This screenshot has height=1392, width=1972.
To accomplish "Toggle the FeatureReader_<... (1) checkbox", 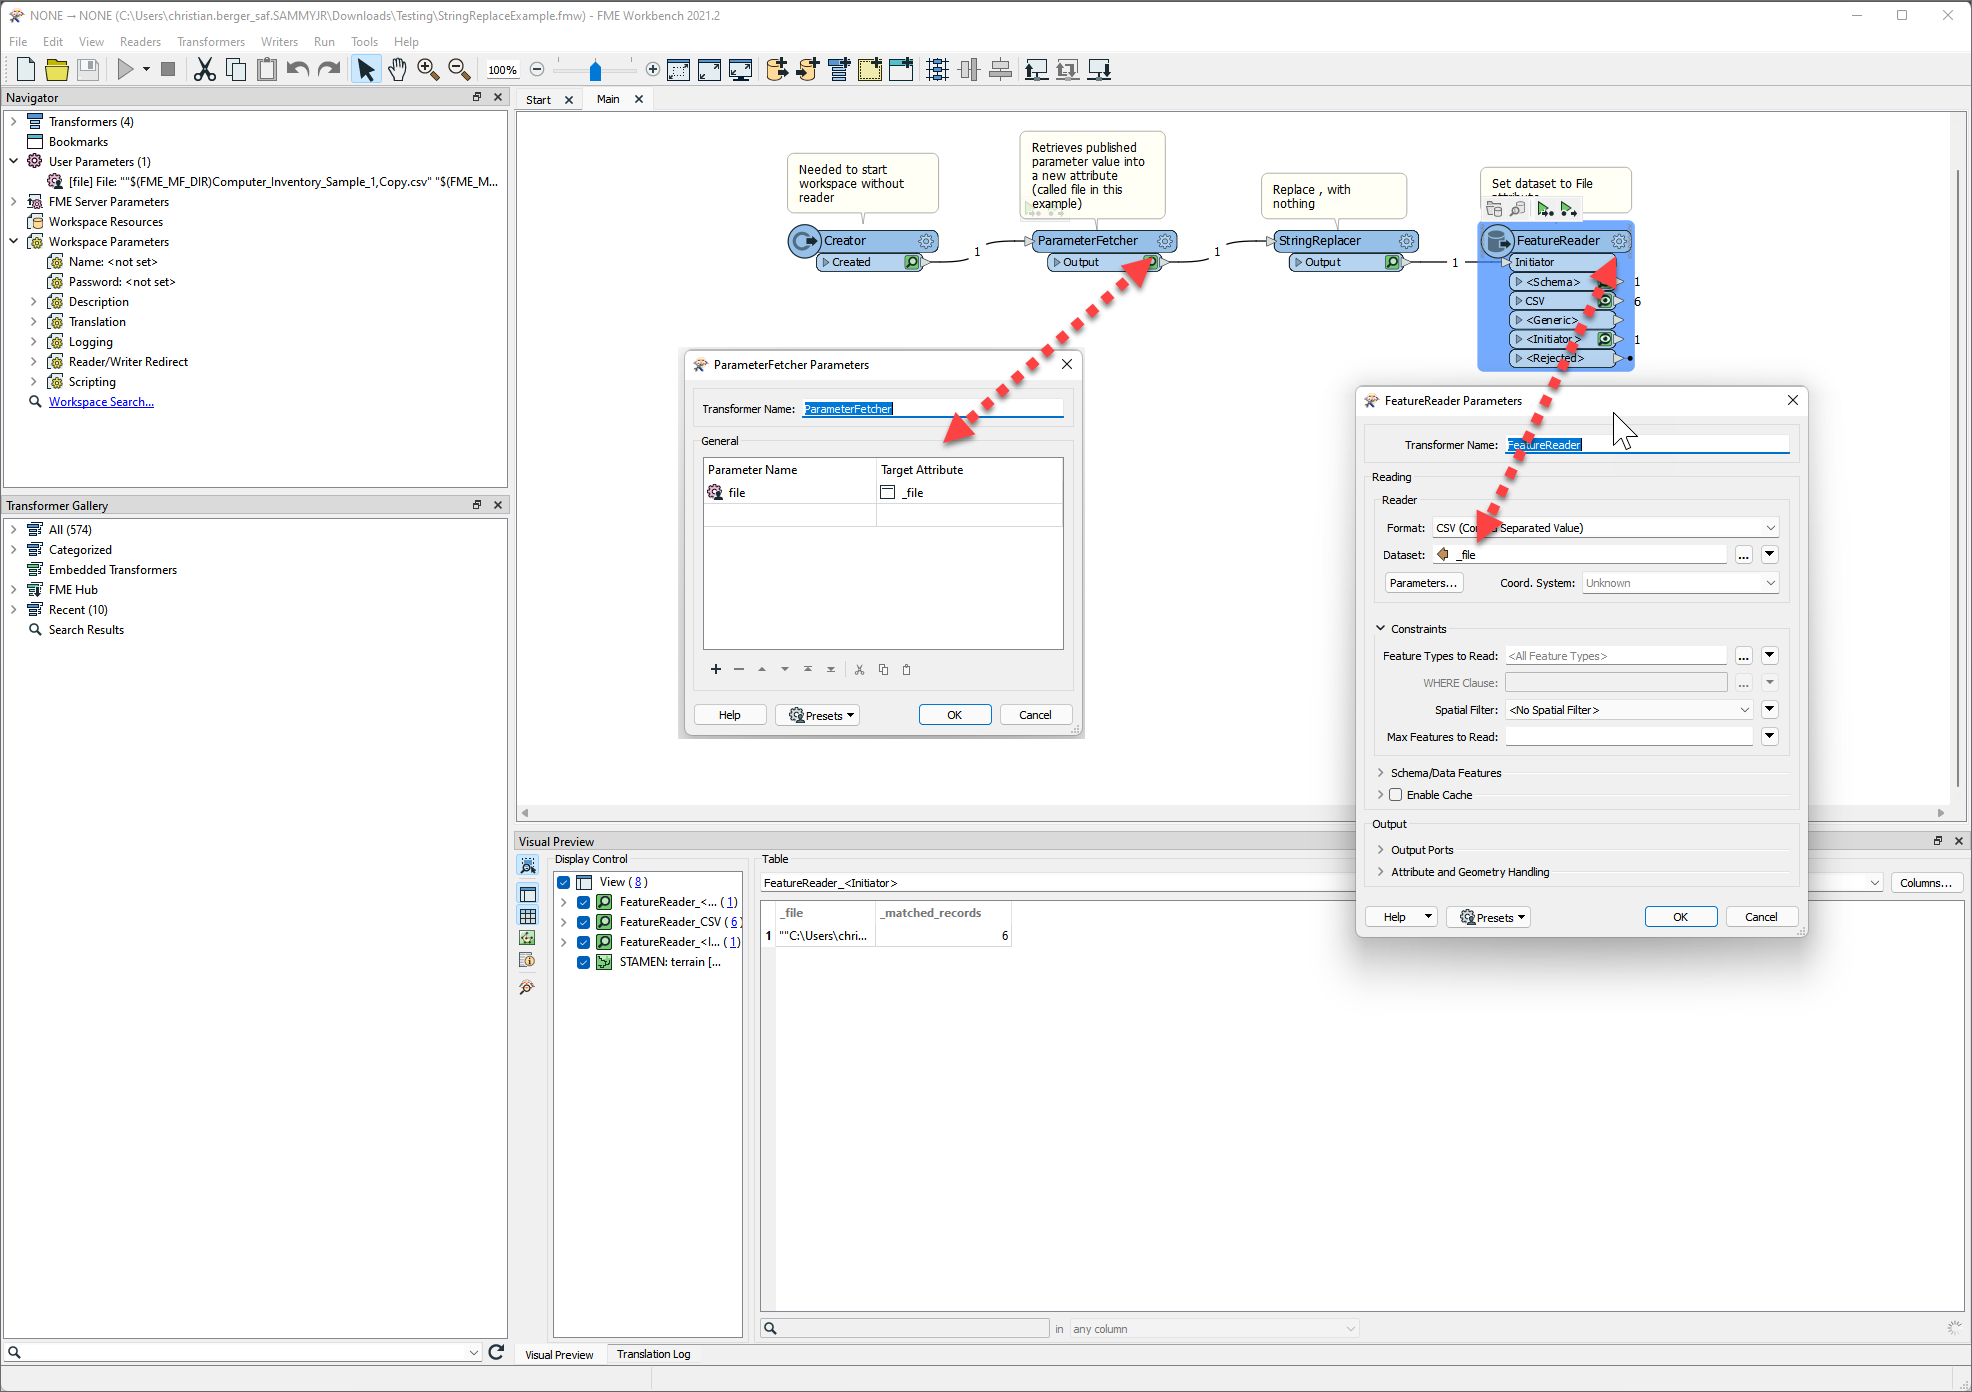I will [x=583, y=902].
